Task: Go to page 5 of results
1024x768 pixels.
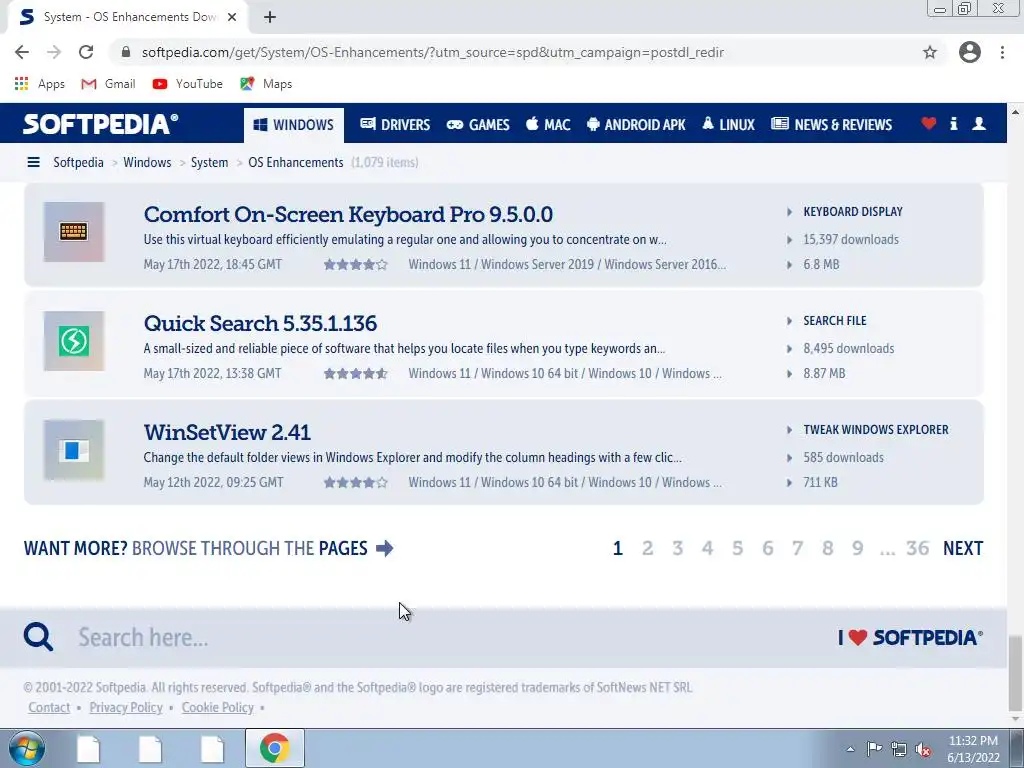Action: tap(737, 548)
